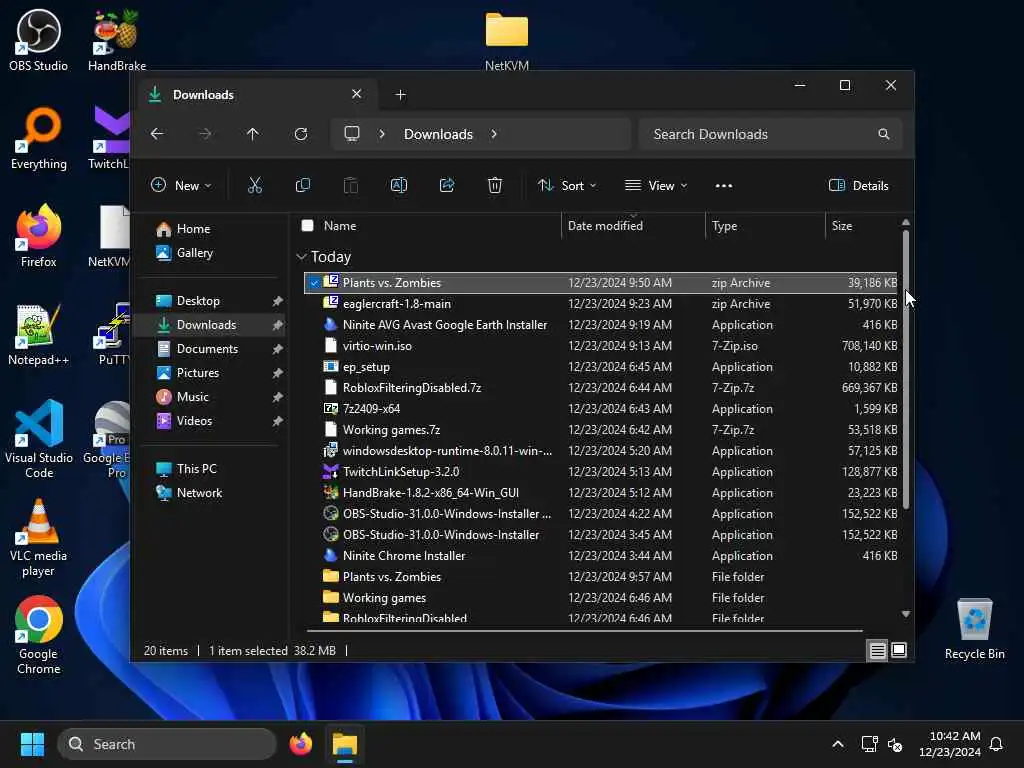The width and height of the screenshot is (1024, 768).
Task: Click the vertical scrollbar of file list
Action: tap(906, 369)
